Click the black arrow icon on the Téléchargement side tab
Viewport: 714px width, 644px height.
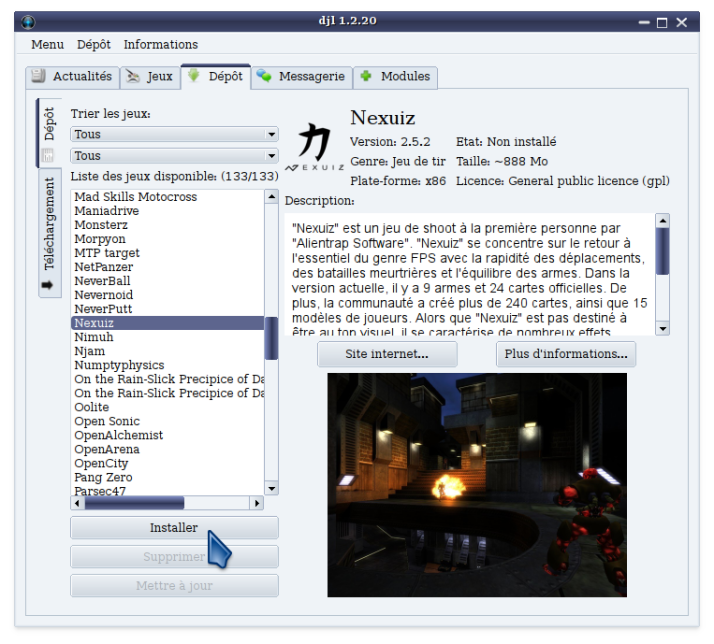[x=47, y=285]
